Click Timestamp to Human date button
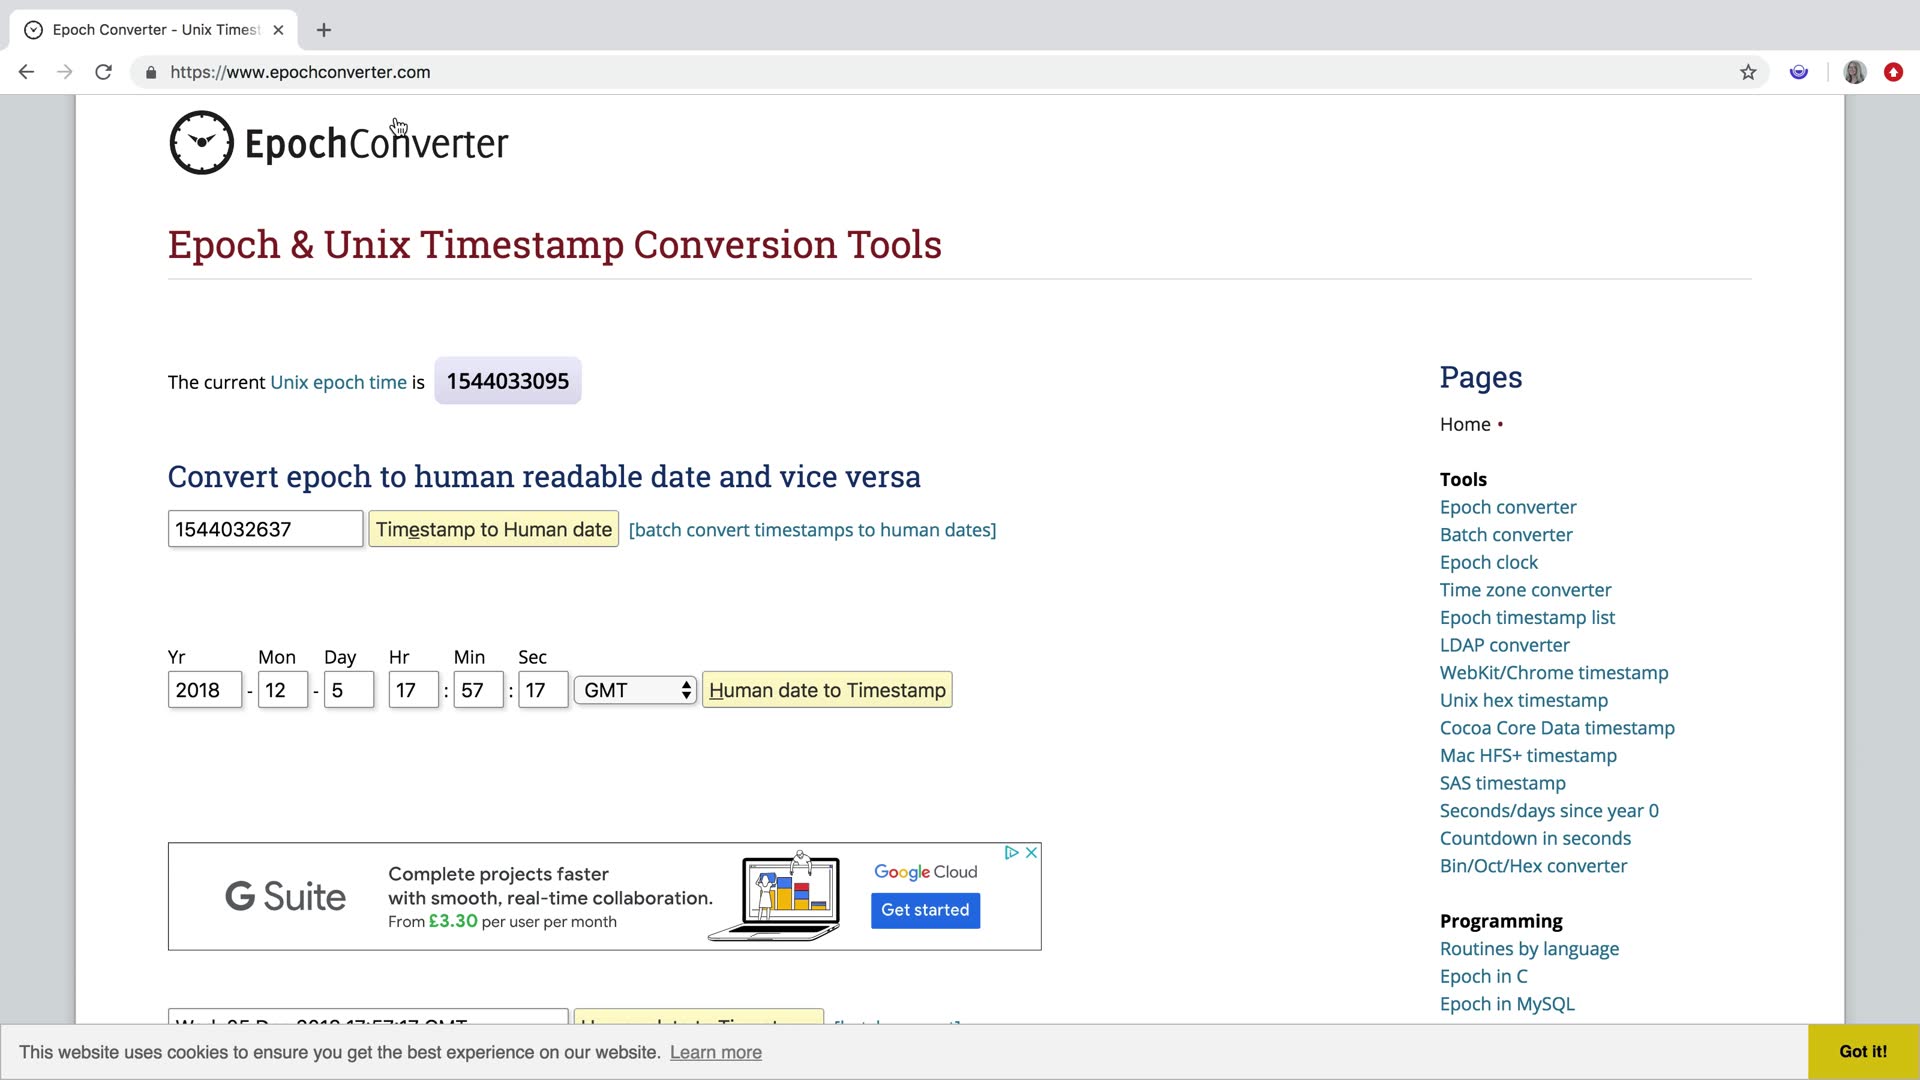Viewport: 1920px width, 1080px height. tap(493, 529)
